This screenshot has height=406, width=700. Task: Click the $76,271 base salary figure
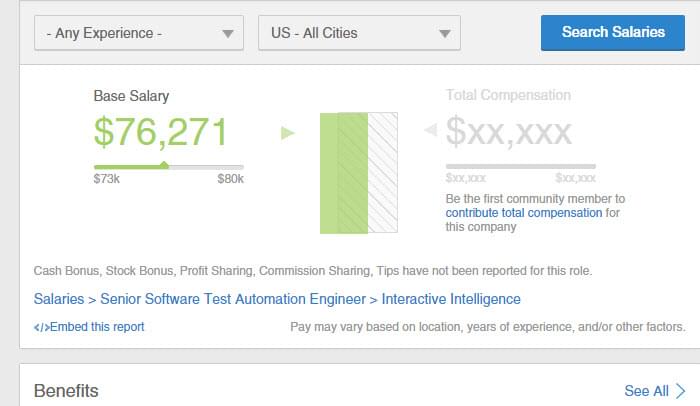pyautogui.click(x=161, y=132)
